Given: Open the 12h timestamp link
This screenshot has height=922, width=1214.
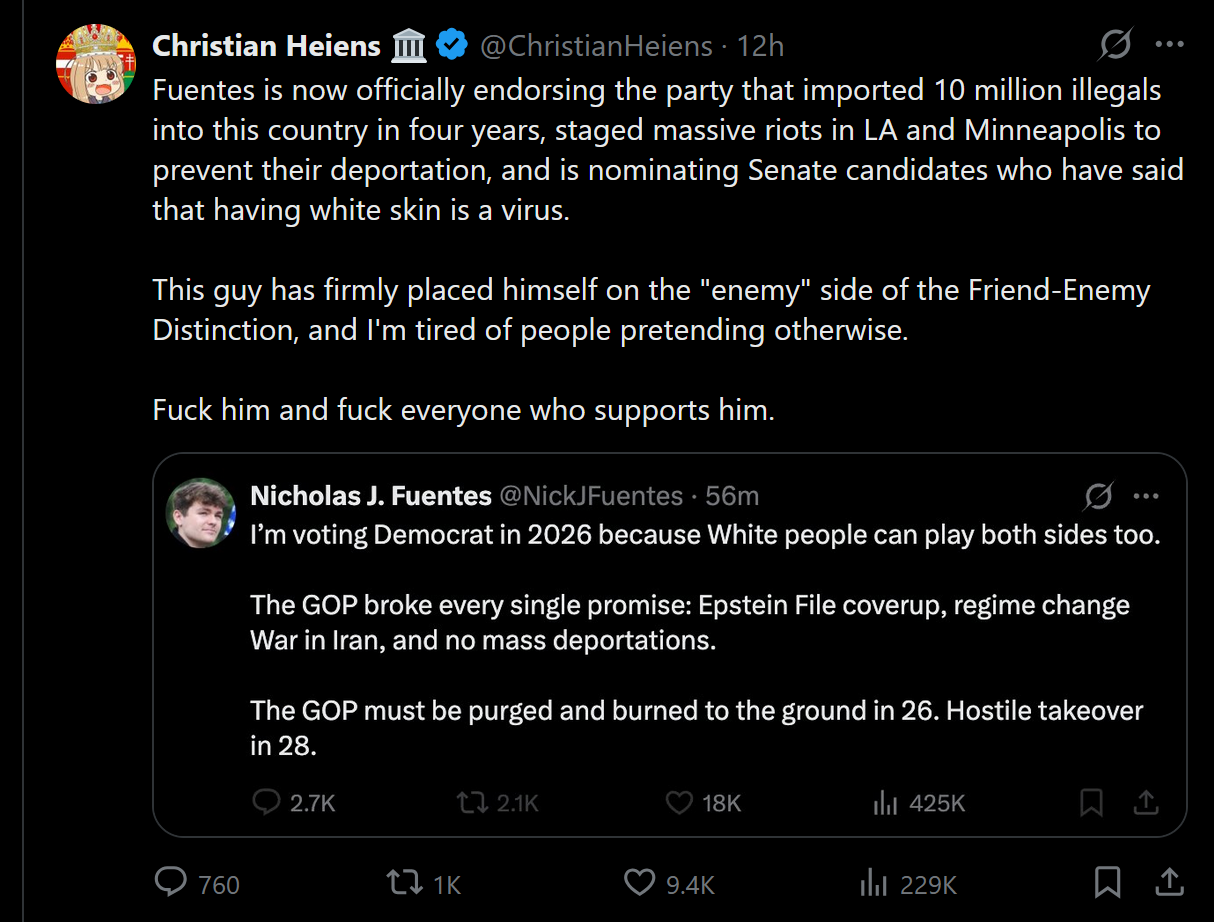Looking at the screenshot, I should 760,46.
